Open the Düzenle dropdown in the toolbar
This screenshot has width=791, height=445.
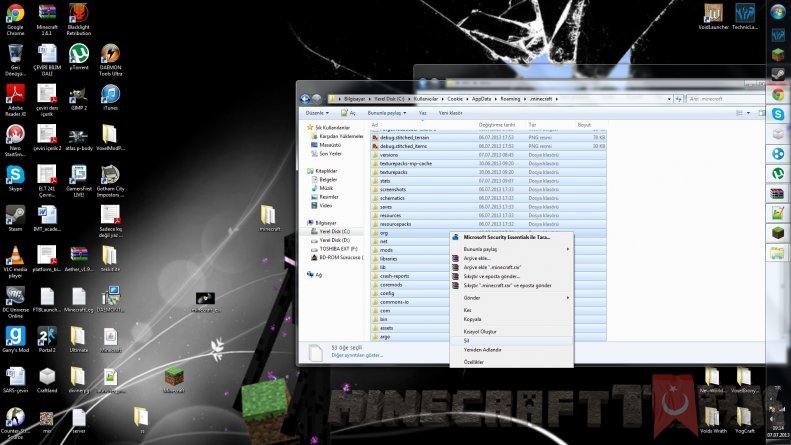pos(317,113)
